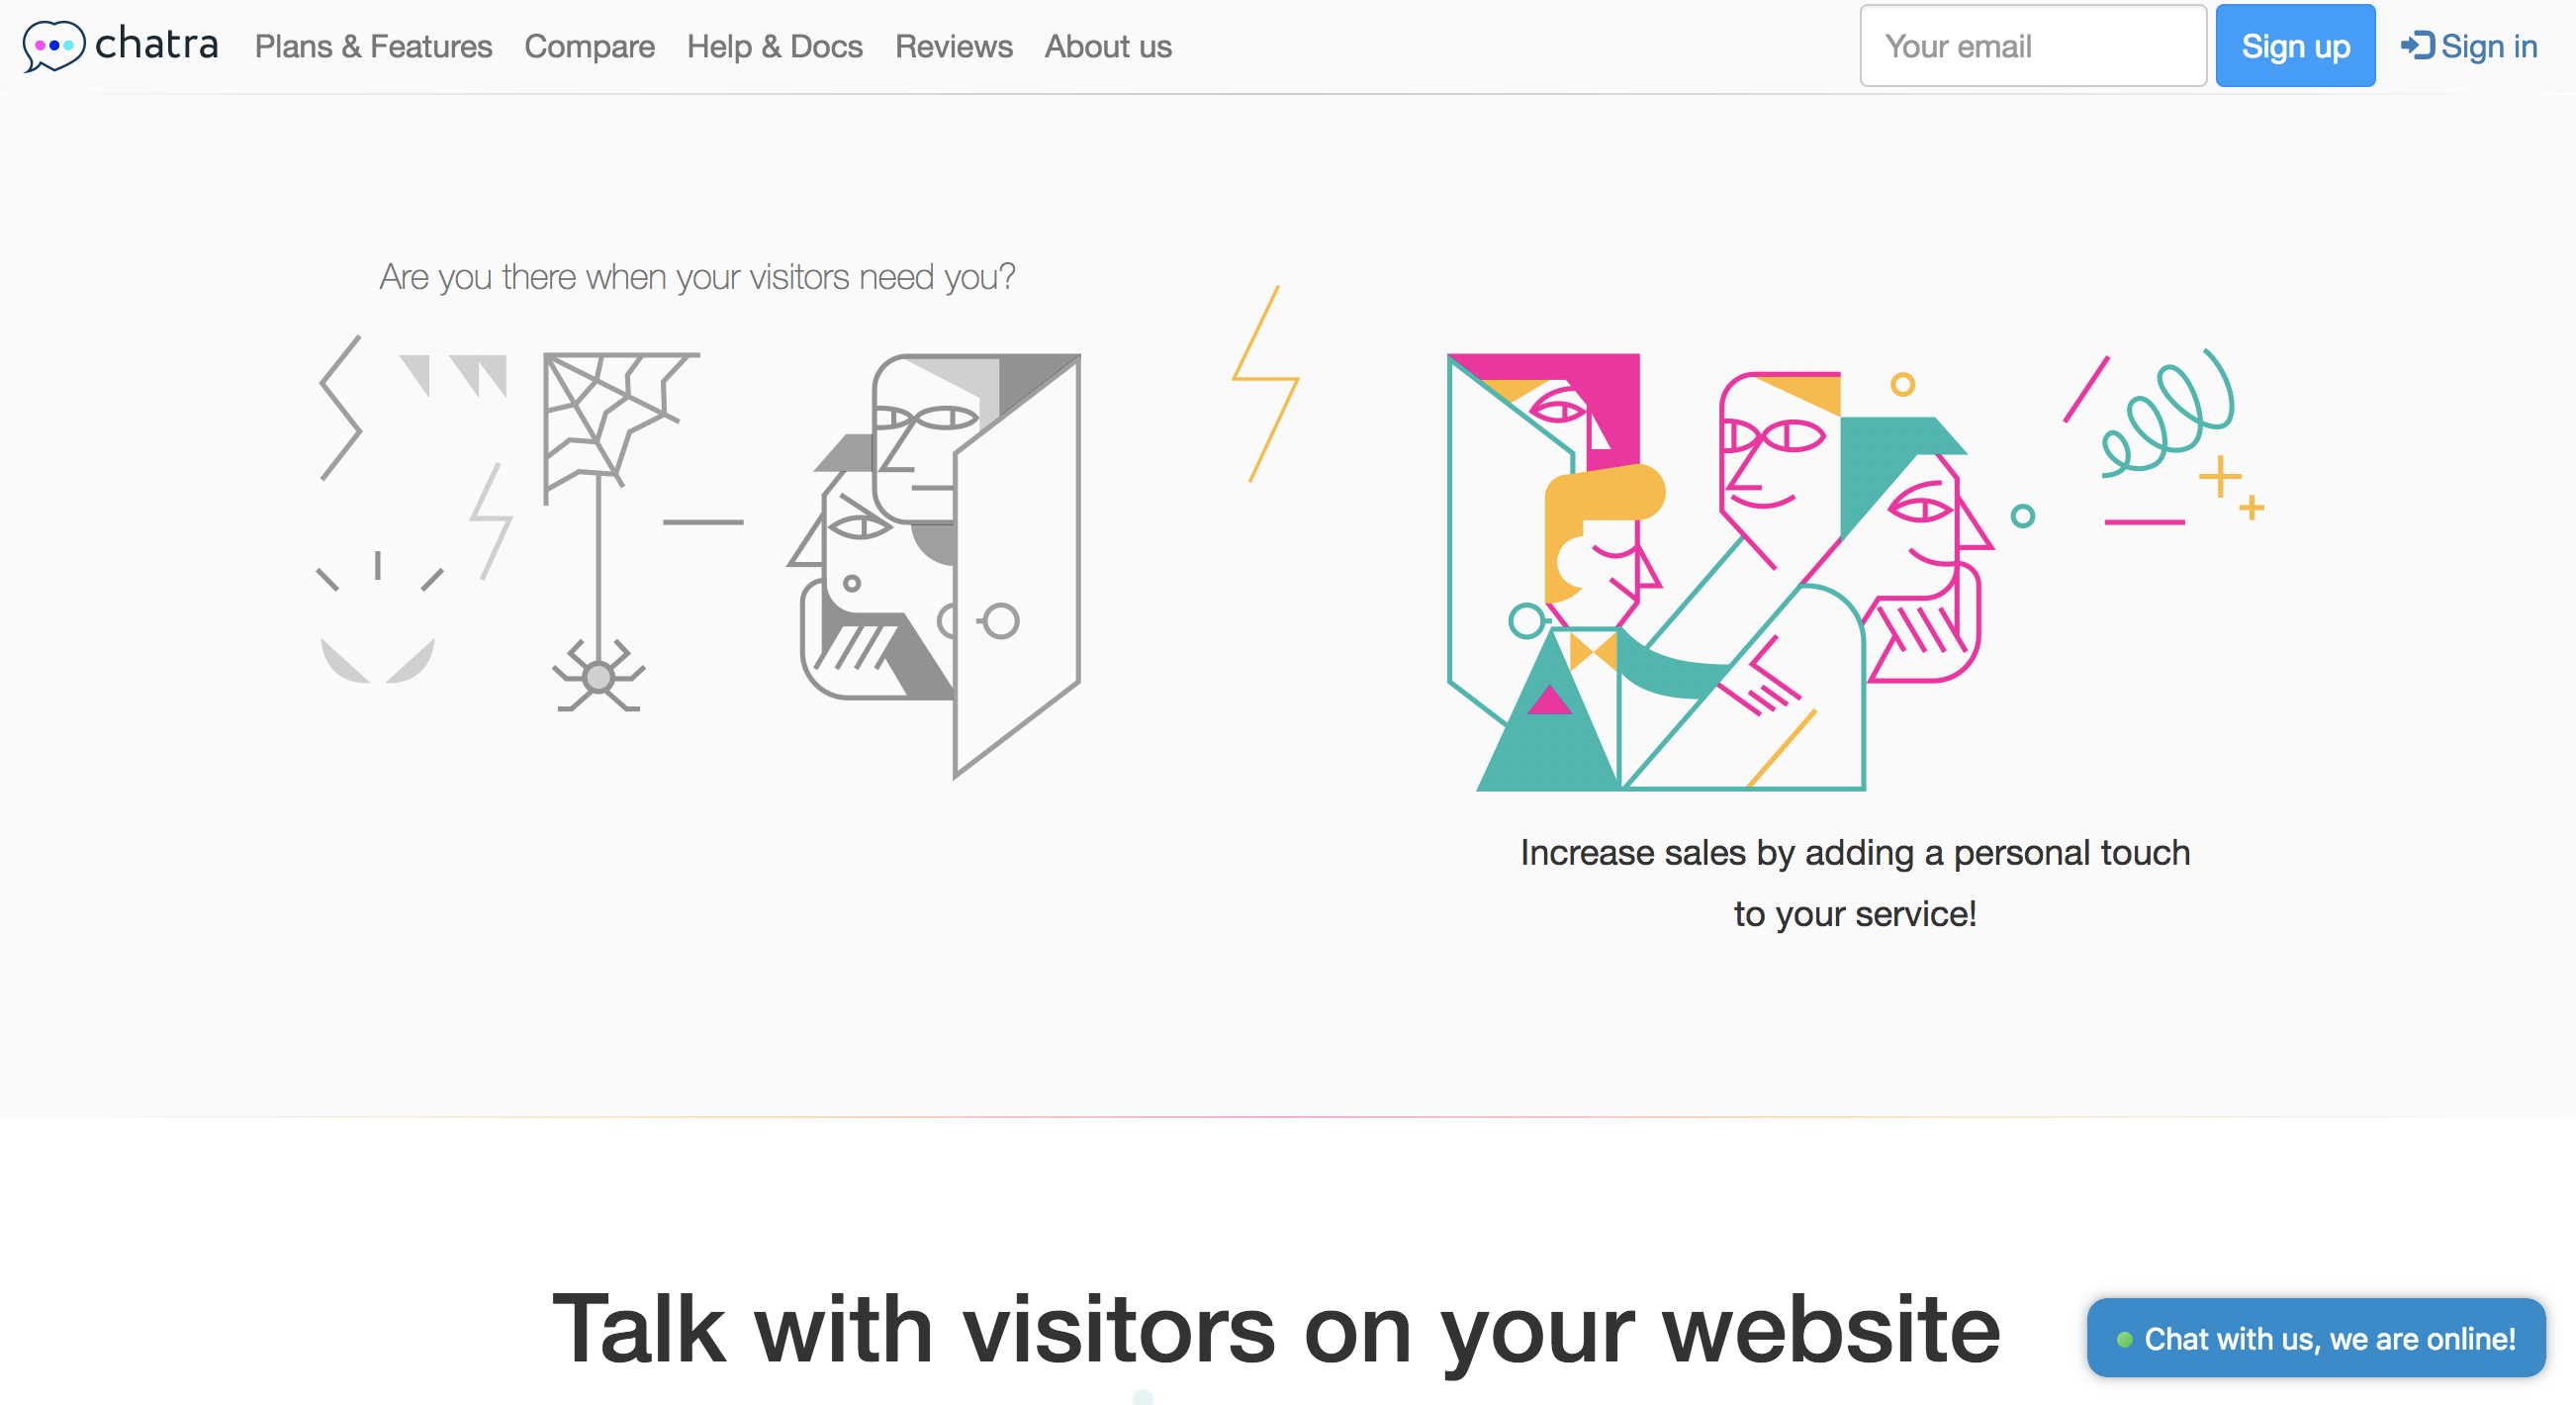The height and width of the screenshot is (1405, 2576).
Task: Click the 'Talk with visitors' heading
Action: (1276, 1328)
